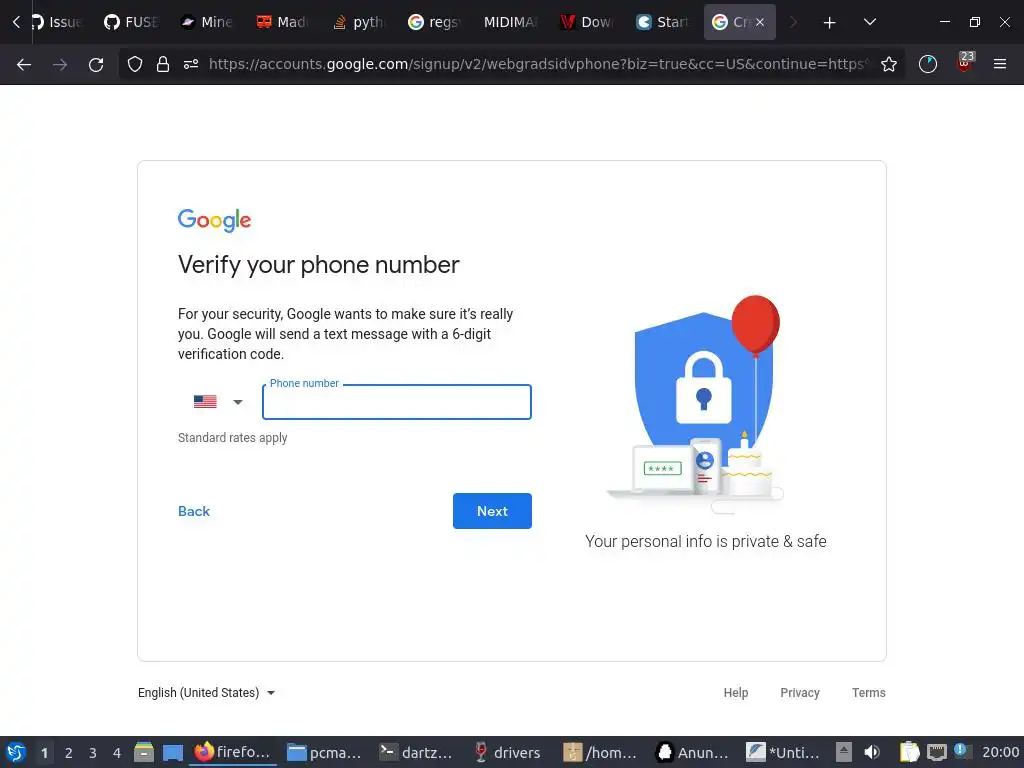This screenshot has width=1024, height=768.
Task: Switch to the dartz terminal window
Action: click(417, 752)
